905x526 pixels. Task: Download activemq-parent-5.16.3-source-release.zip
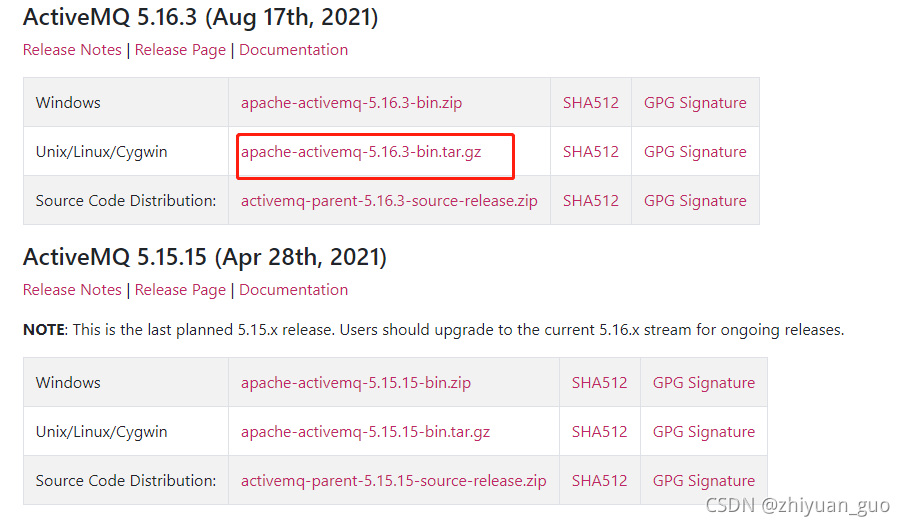tap(389, 201)
